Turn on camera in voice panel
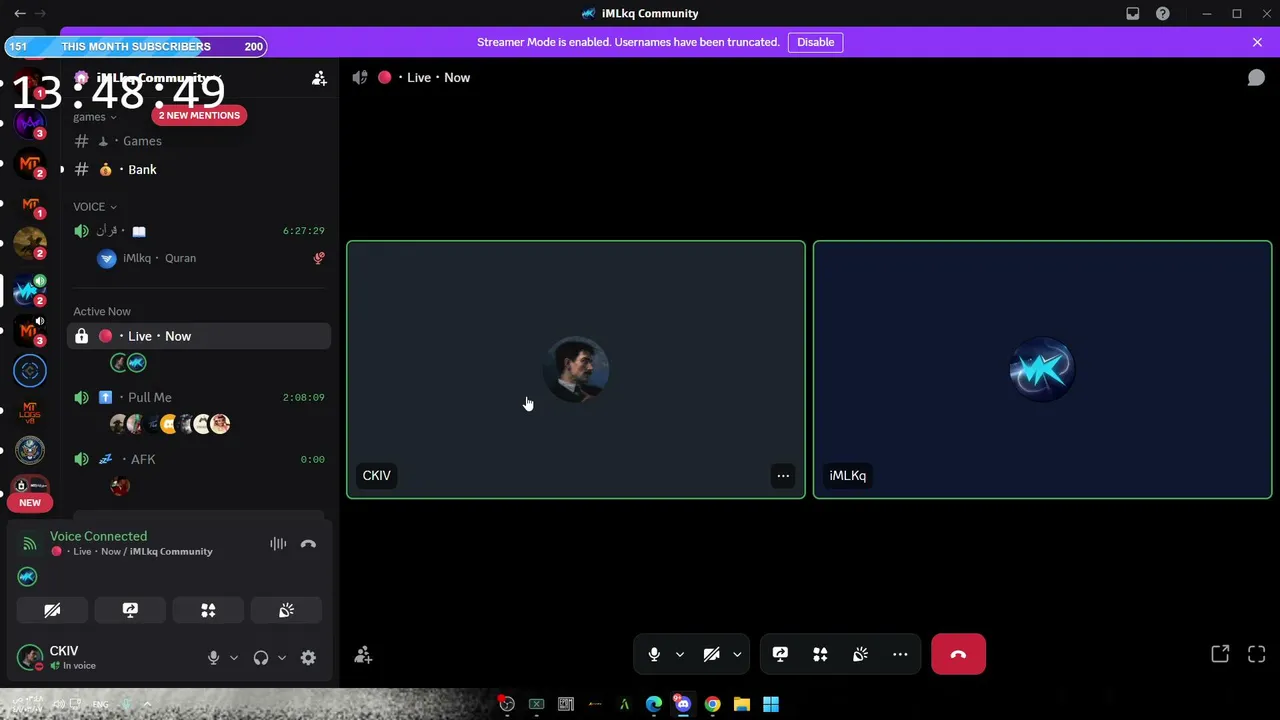Viewport: 1280px width, 720px height. tap(52, 610)
